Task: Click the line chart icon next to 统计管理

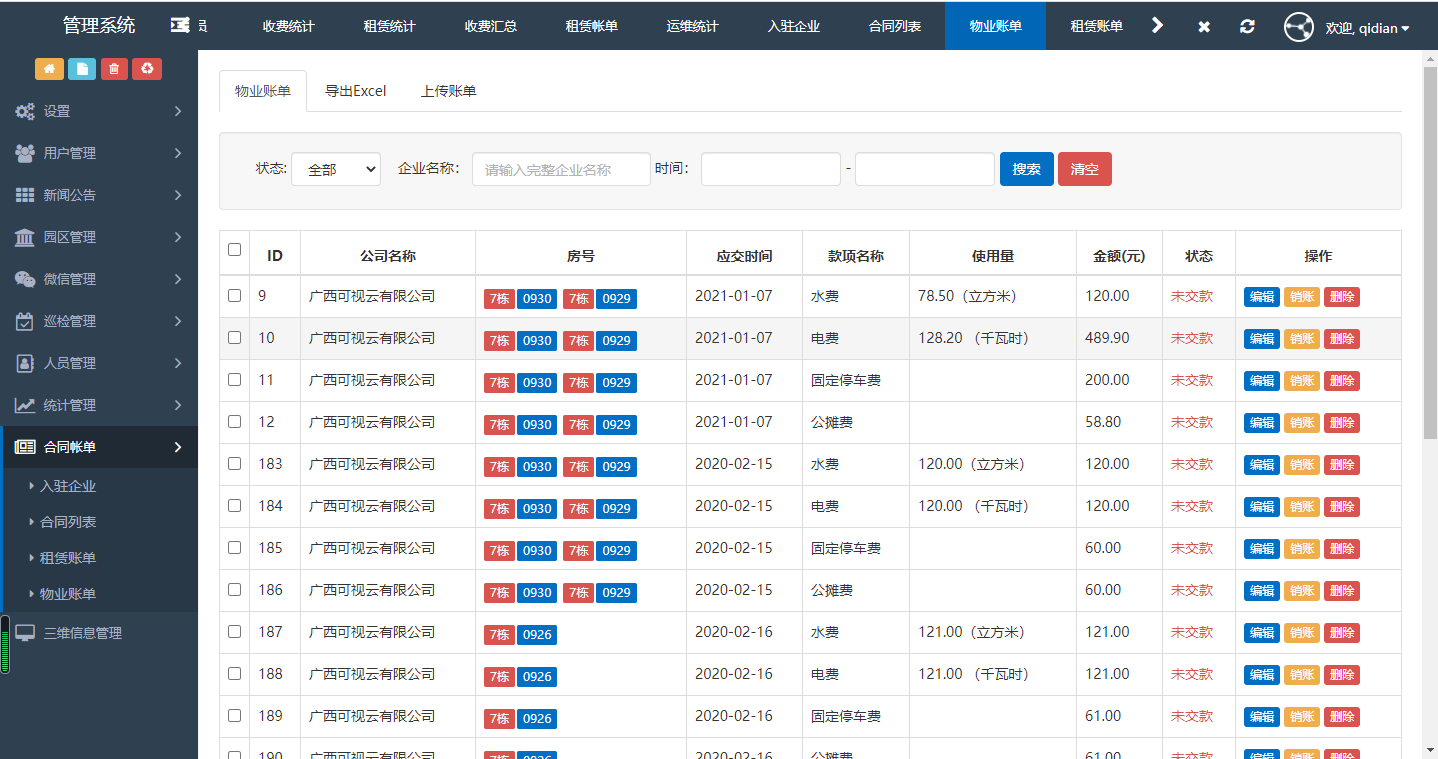Action: 25,405
